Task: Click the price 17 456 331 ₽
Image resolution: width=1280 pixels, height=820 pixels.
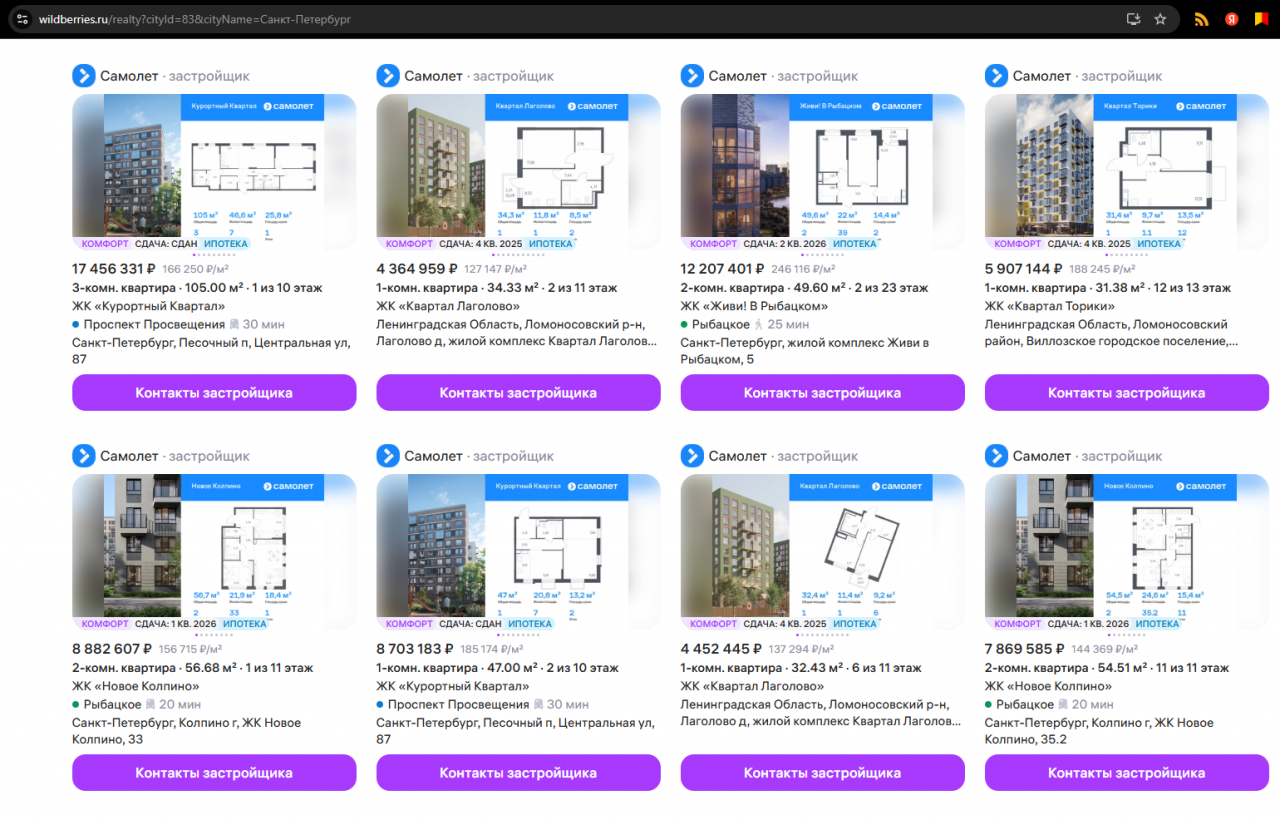Action: pyautogui.click(x=114, y=268)
